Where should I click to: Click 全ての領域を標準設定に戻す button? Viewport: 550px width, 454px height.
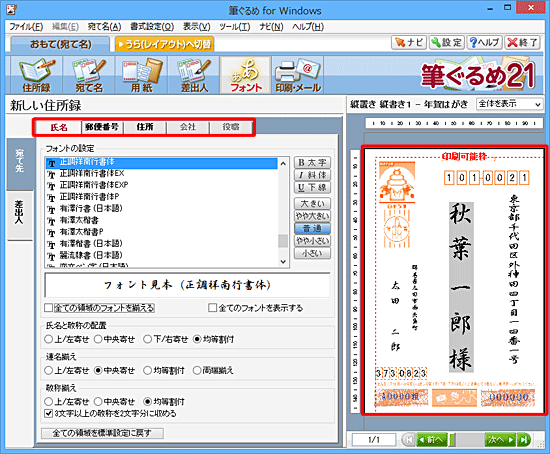click(102, 433)
